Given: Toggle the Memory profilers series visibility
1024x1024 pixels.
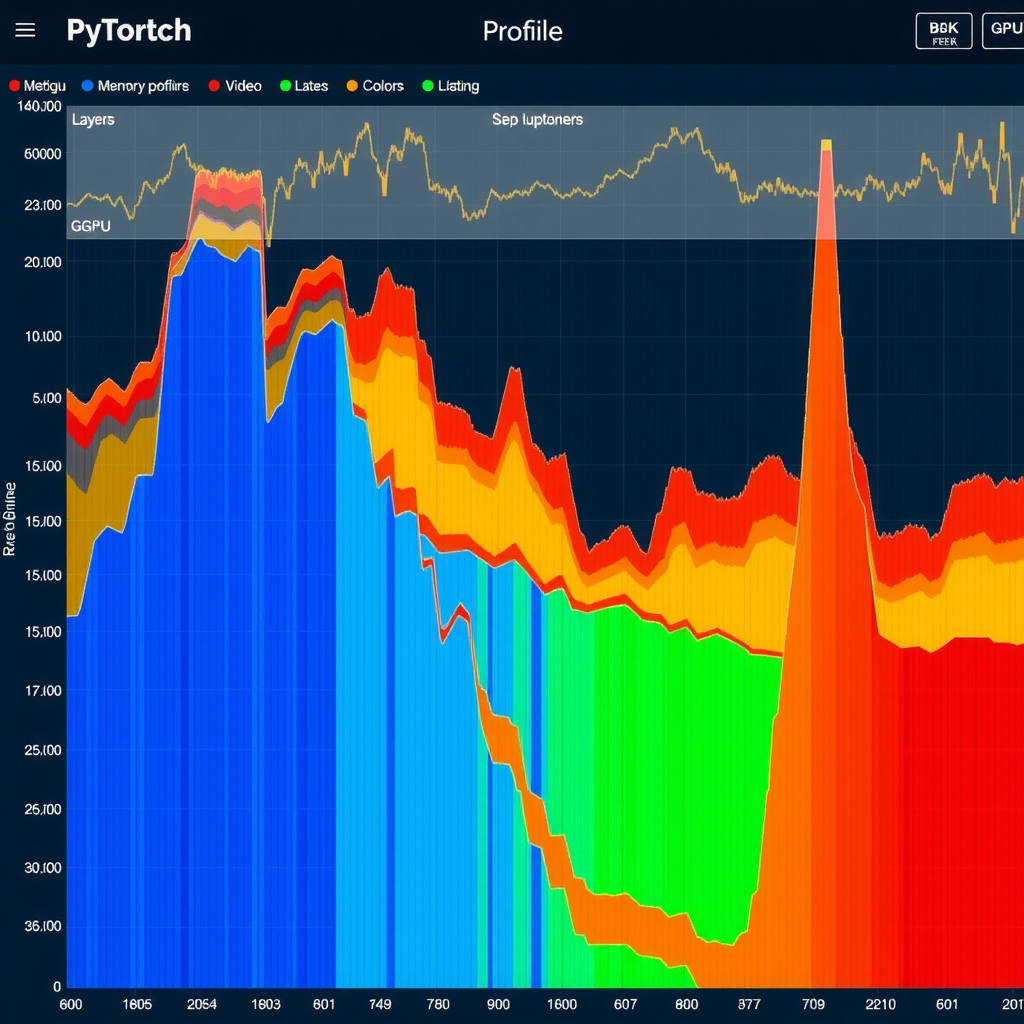Looking at the screenshot, I should click(135, 86).
